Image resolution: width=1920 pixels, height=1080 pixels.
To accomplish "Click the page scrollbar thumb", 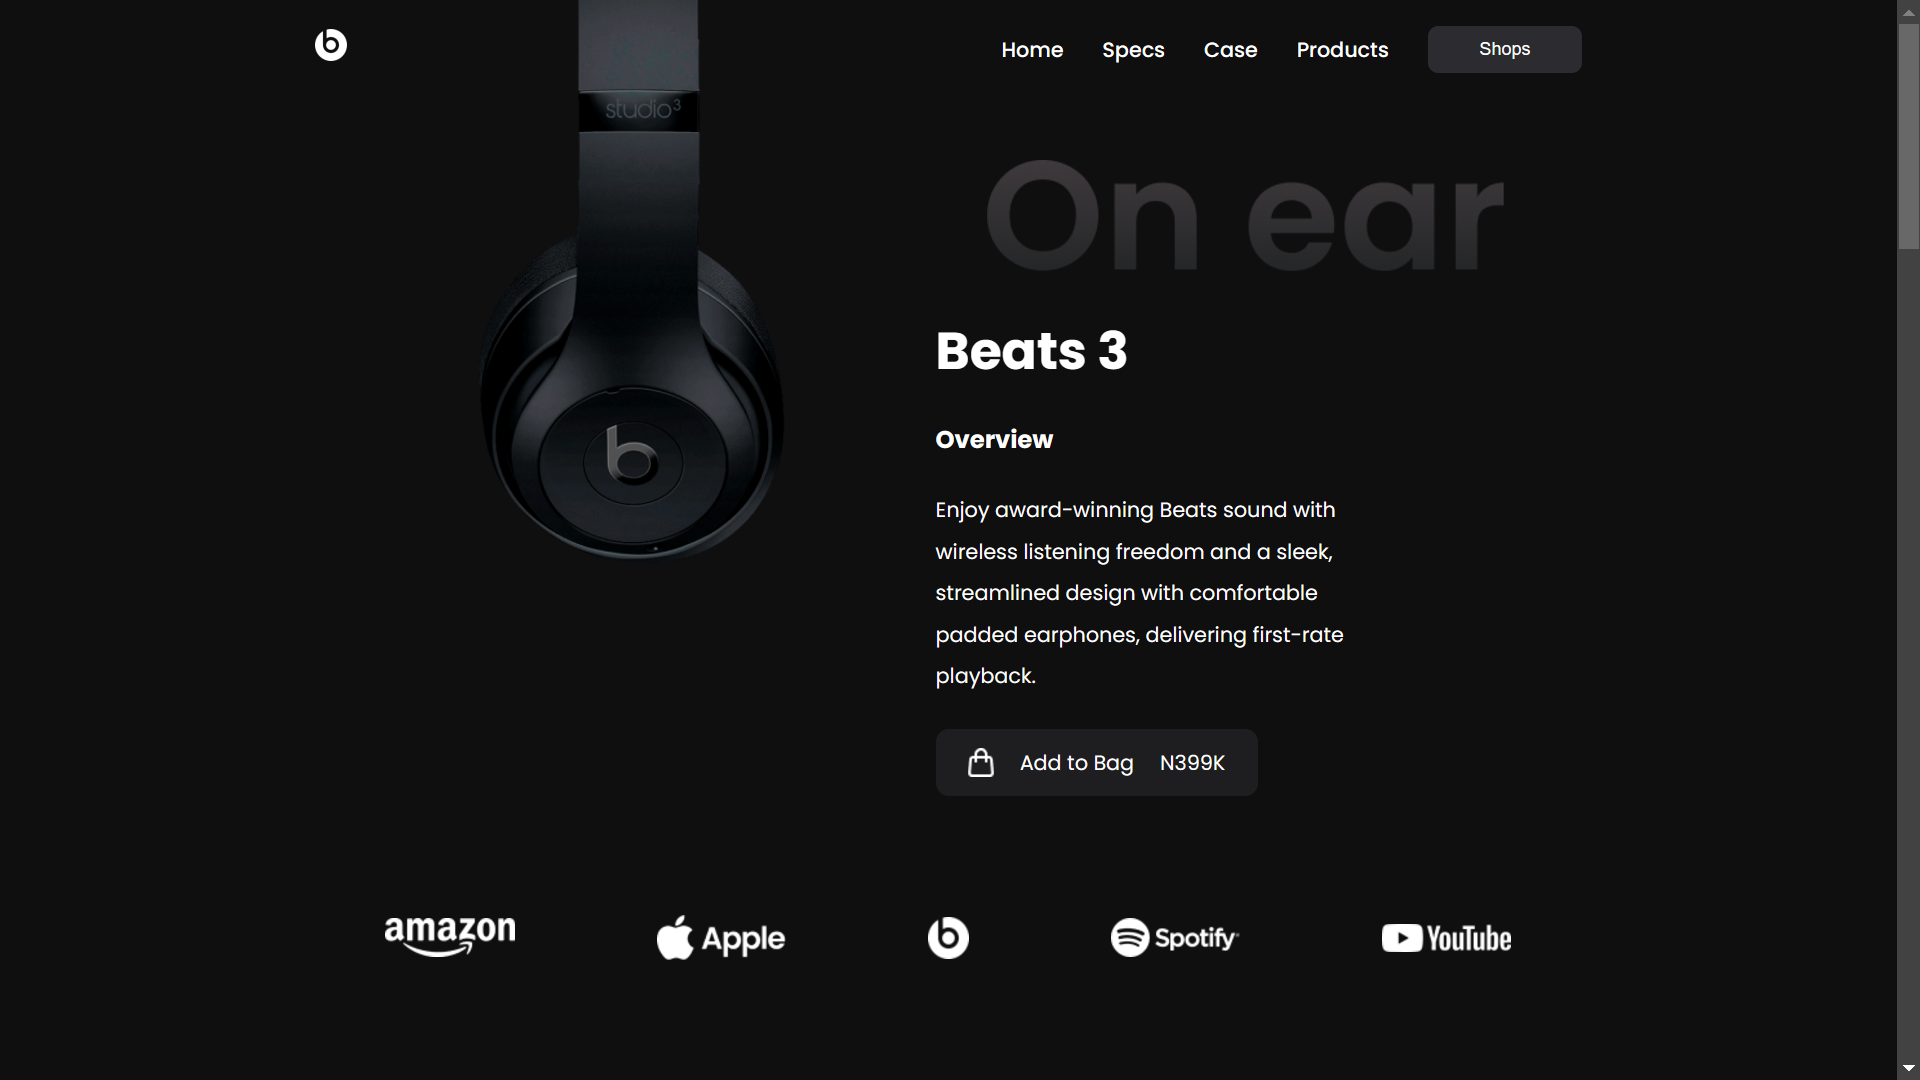I will 1908,136.
